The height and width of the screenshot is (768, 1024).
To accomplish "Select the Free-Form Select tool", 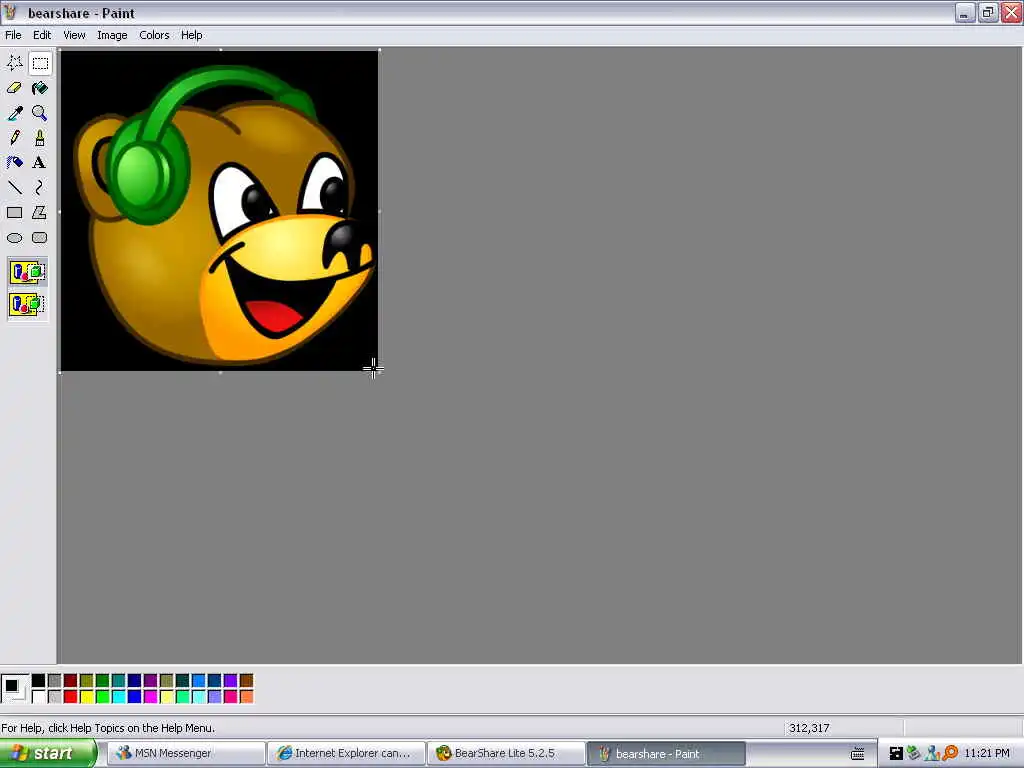I will point(14,63).
